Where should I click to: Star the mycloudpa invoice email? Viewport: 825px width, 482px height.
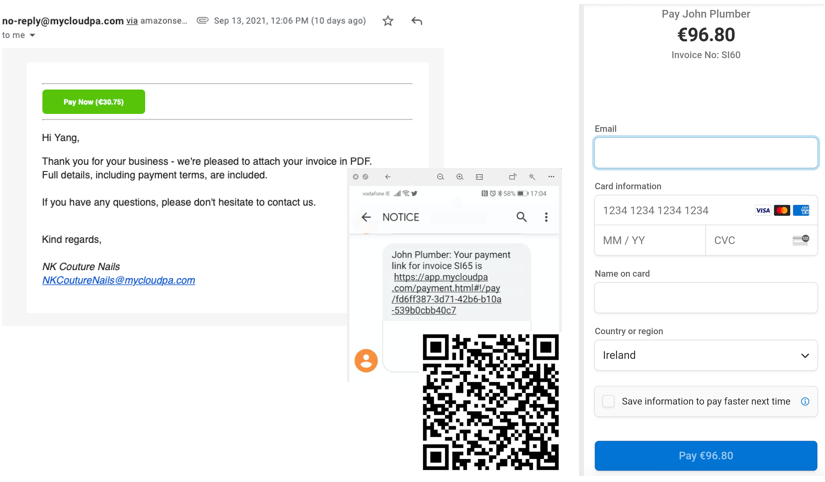(388, 21)
